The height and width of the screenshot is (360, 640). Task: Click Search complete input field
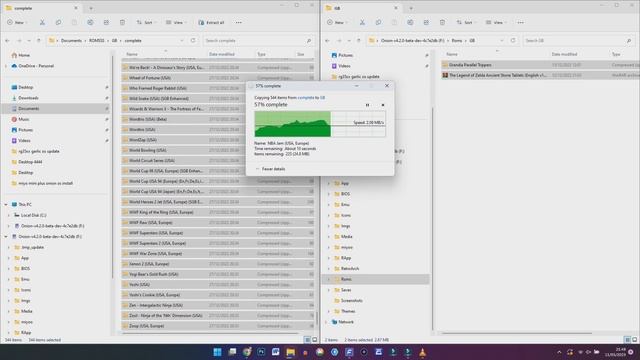click(258, 40)
